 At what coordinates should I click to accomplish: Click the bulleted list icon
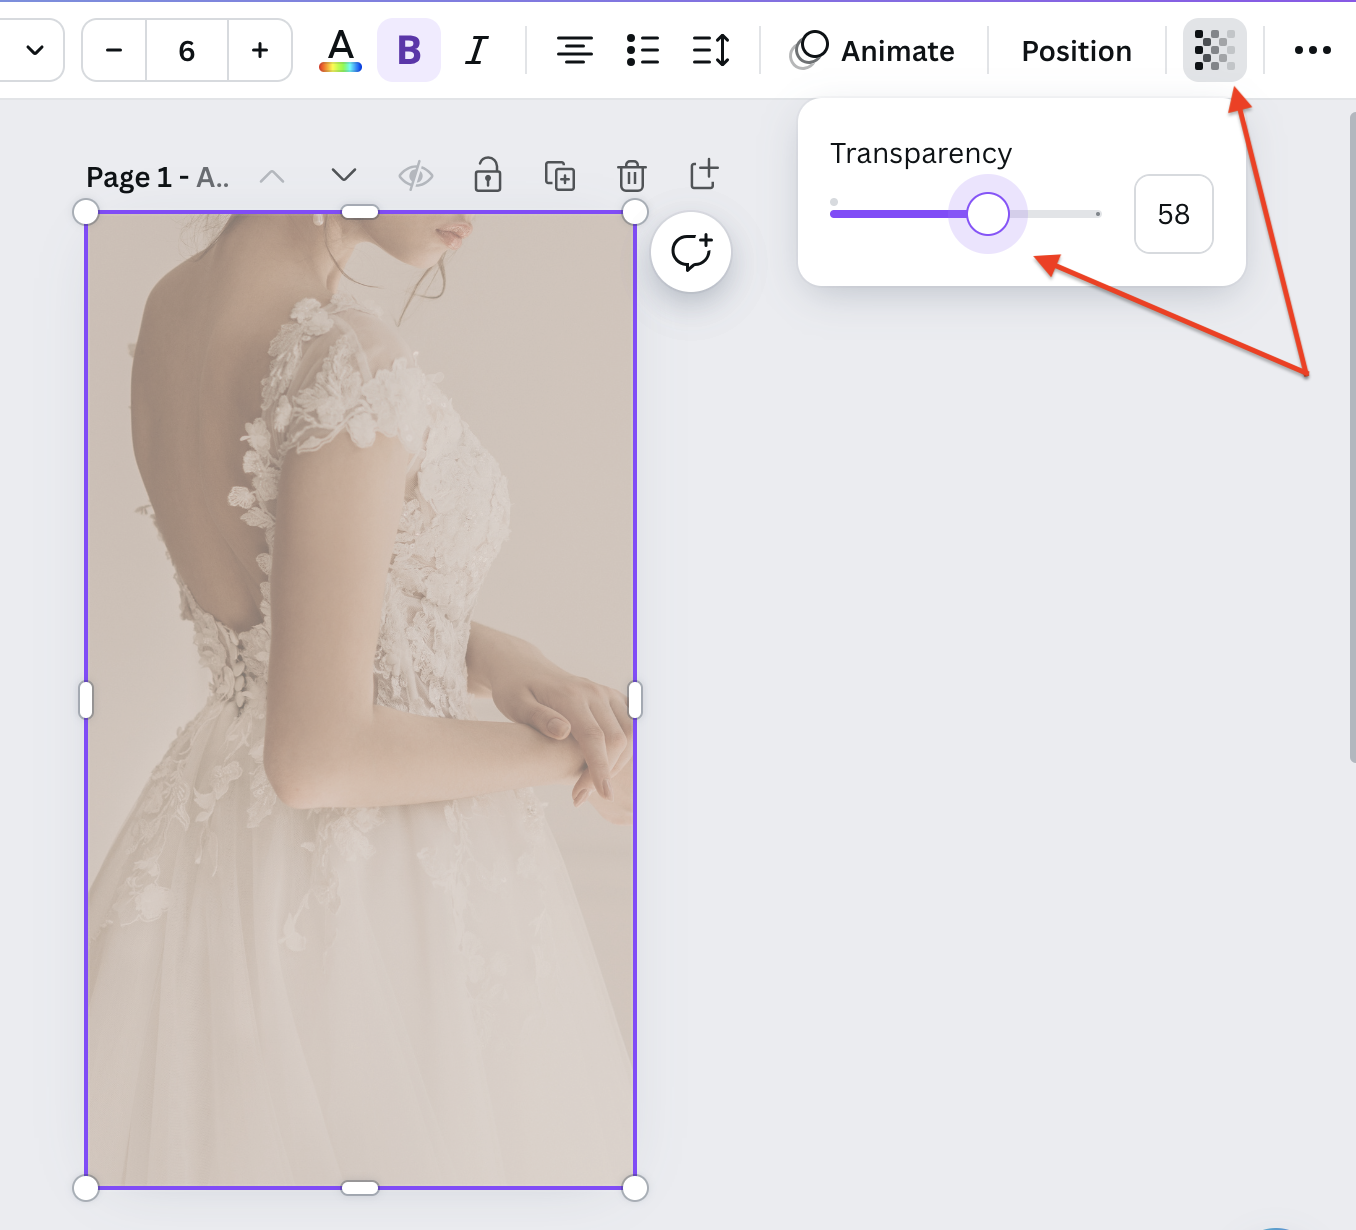643,50
